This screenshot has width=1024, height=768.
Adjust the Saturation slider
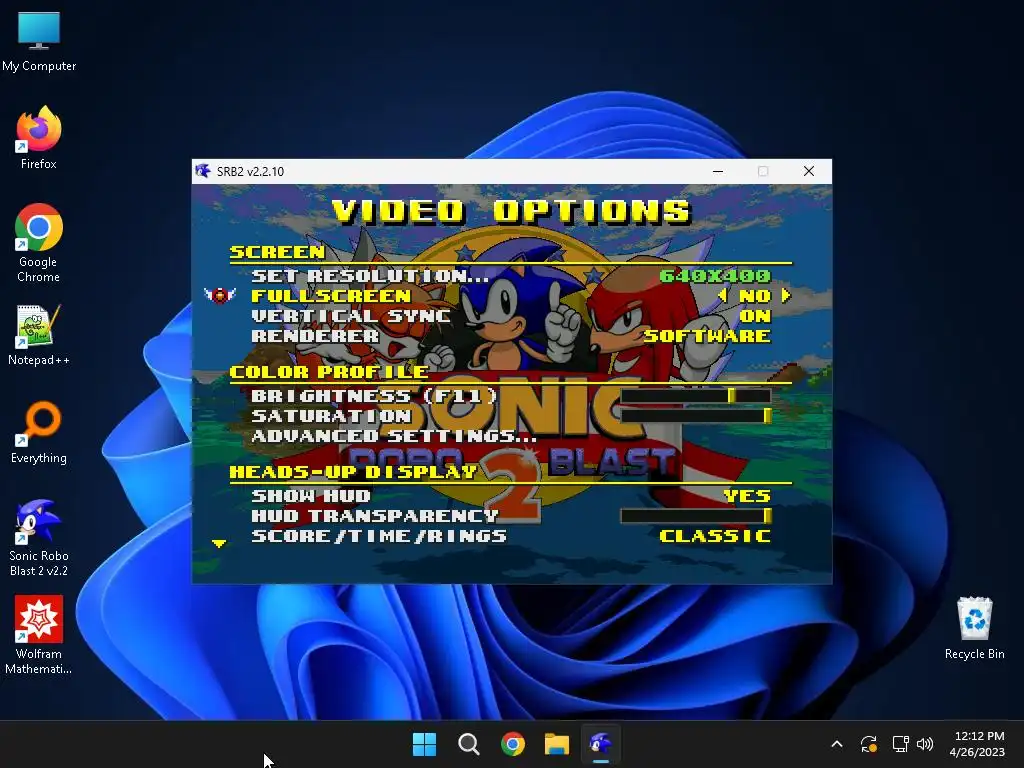[x=696, y=415]
